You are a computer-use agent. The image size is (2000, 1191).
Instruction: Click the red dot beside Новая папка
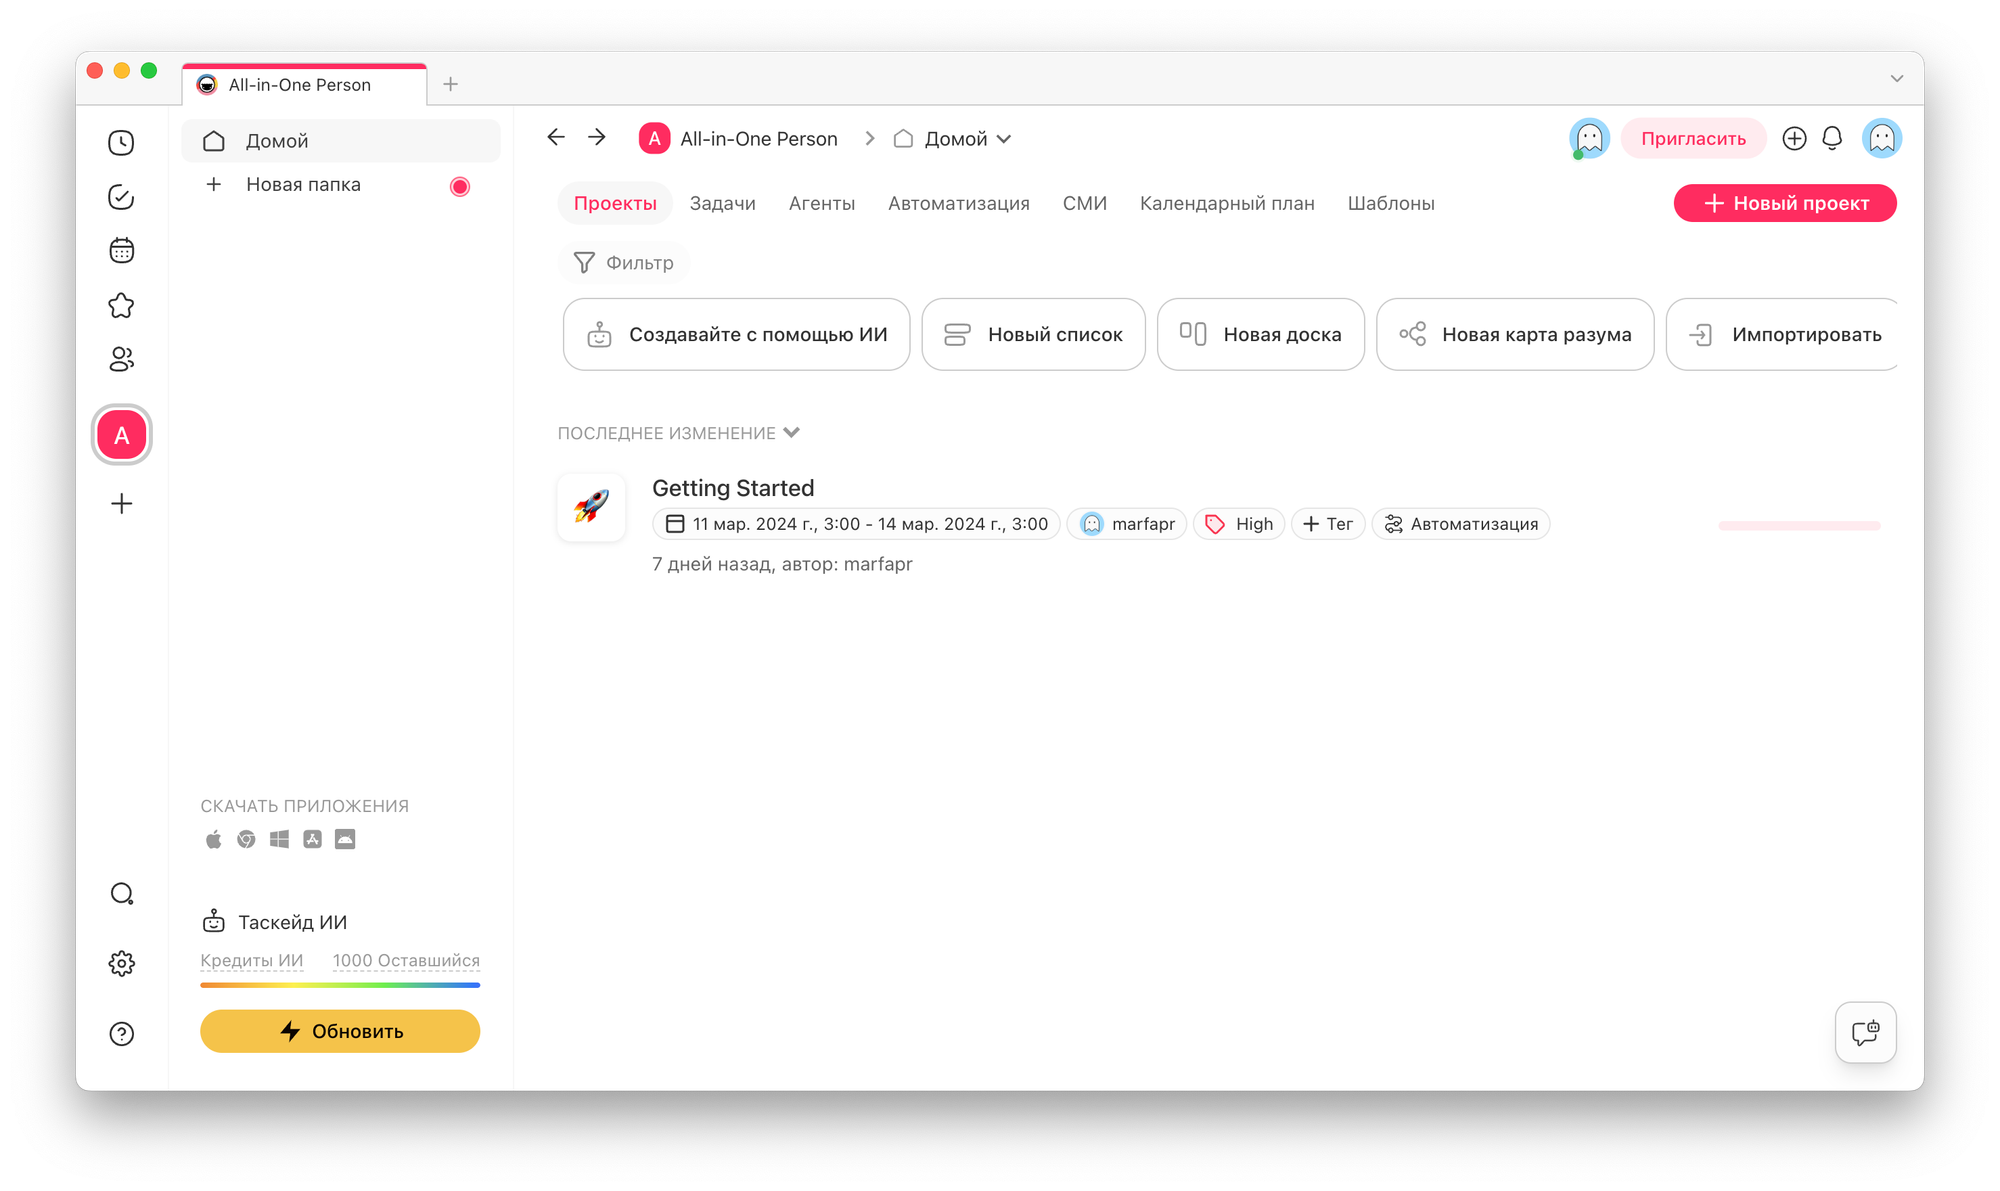460,186
